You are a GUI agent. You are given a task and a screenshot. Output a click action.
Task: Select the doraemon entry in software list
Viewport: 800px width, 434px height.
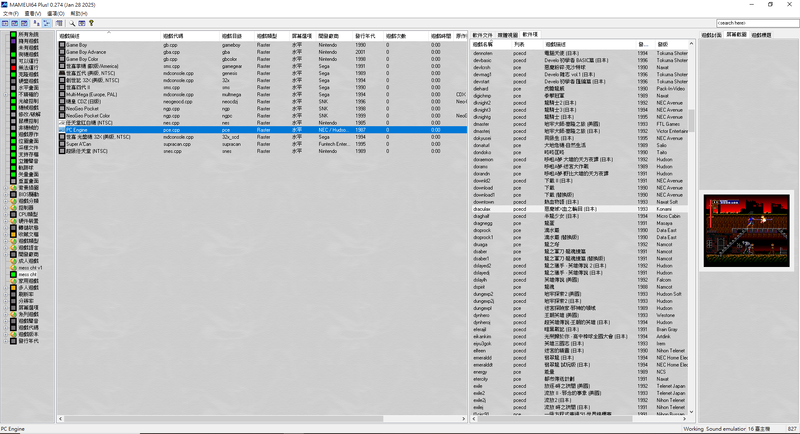point(580,160)
